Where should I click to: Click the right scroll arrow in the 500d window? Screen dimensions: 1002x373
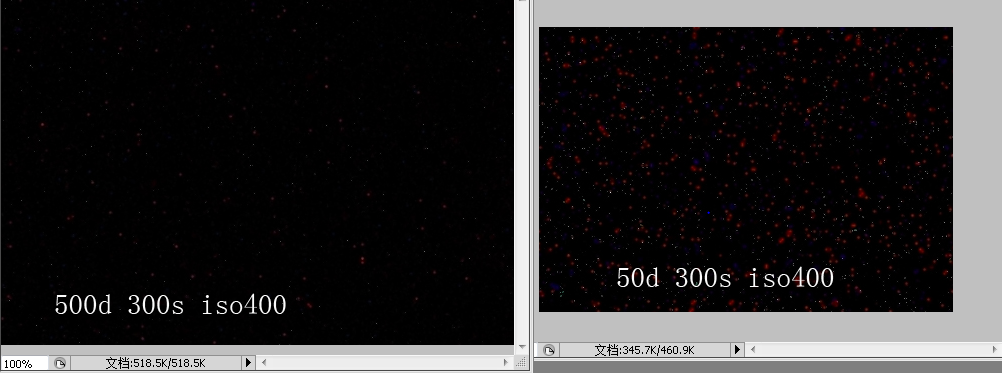(506, 363)
